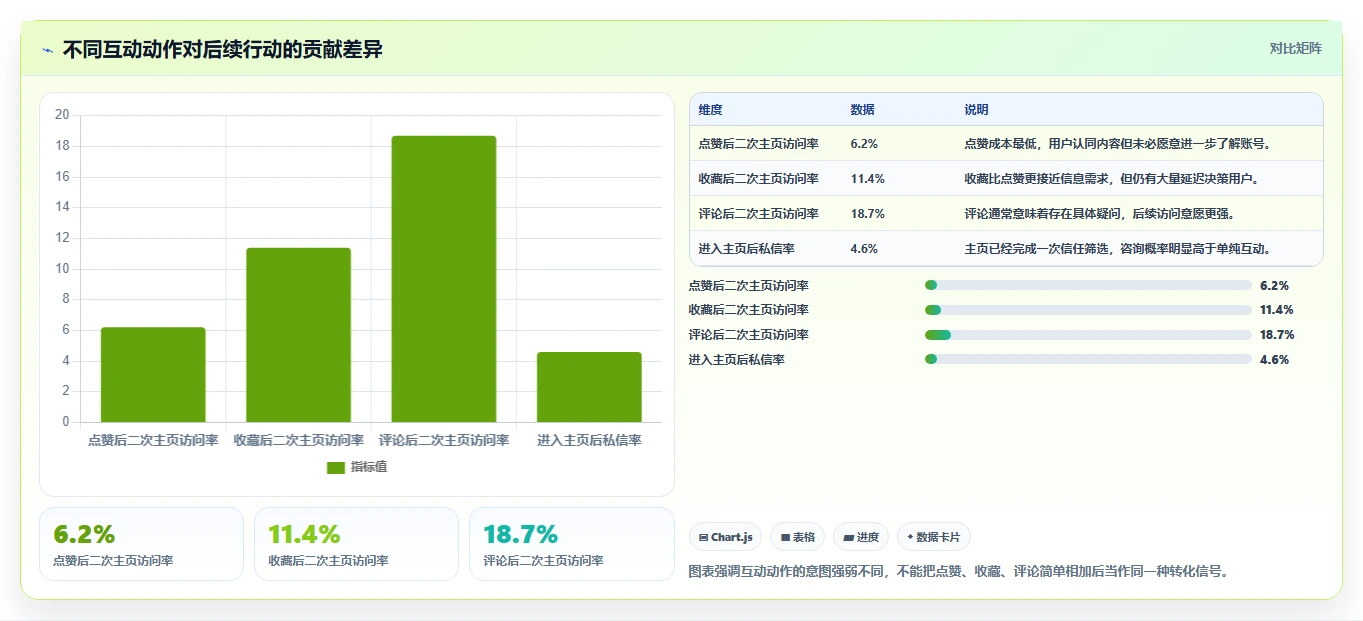Click the title 不同互动动作对后续行动的贡献差异
1363x621 pixels.
(x=223, y=49)
